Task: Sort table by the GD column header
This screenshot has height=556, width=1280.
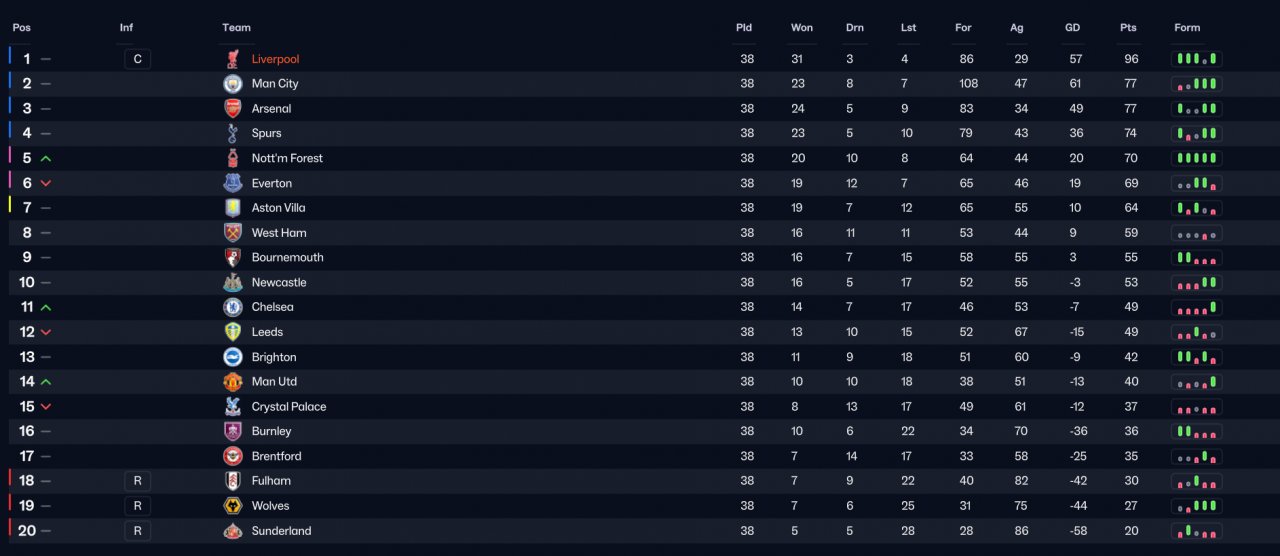Action: click(1072, 28)
